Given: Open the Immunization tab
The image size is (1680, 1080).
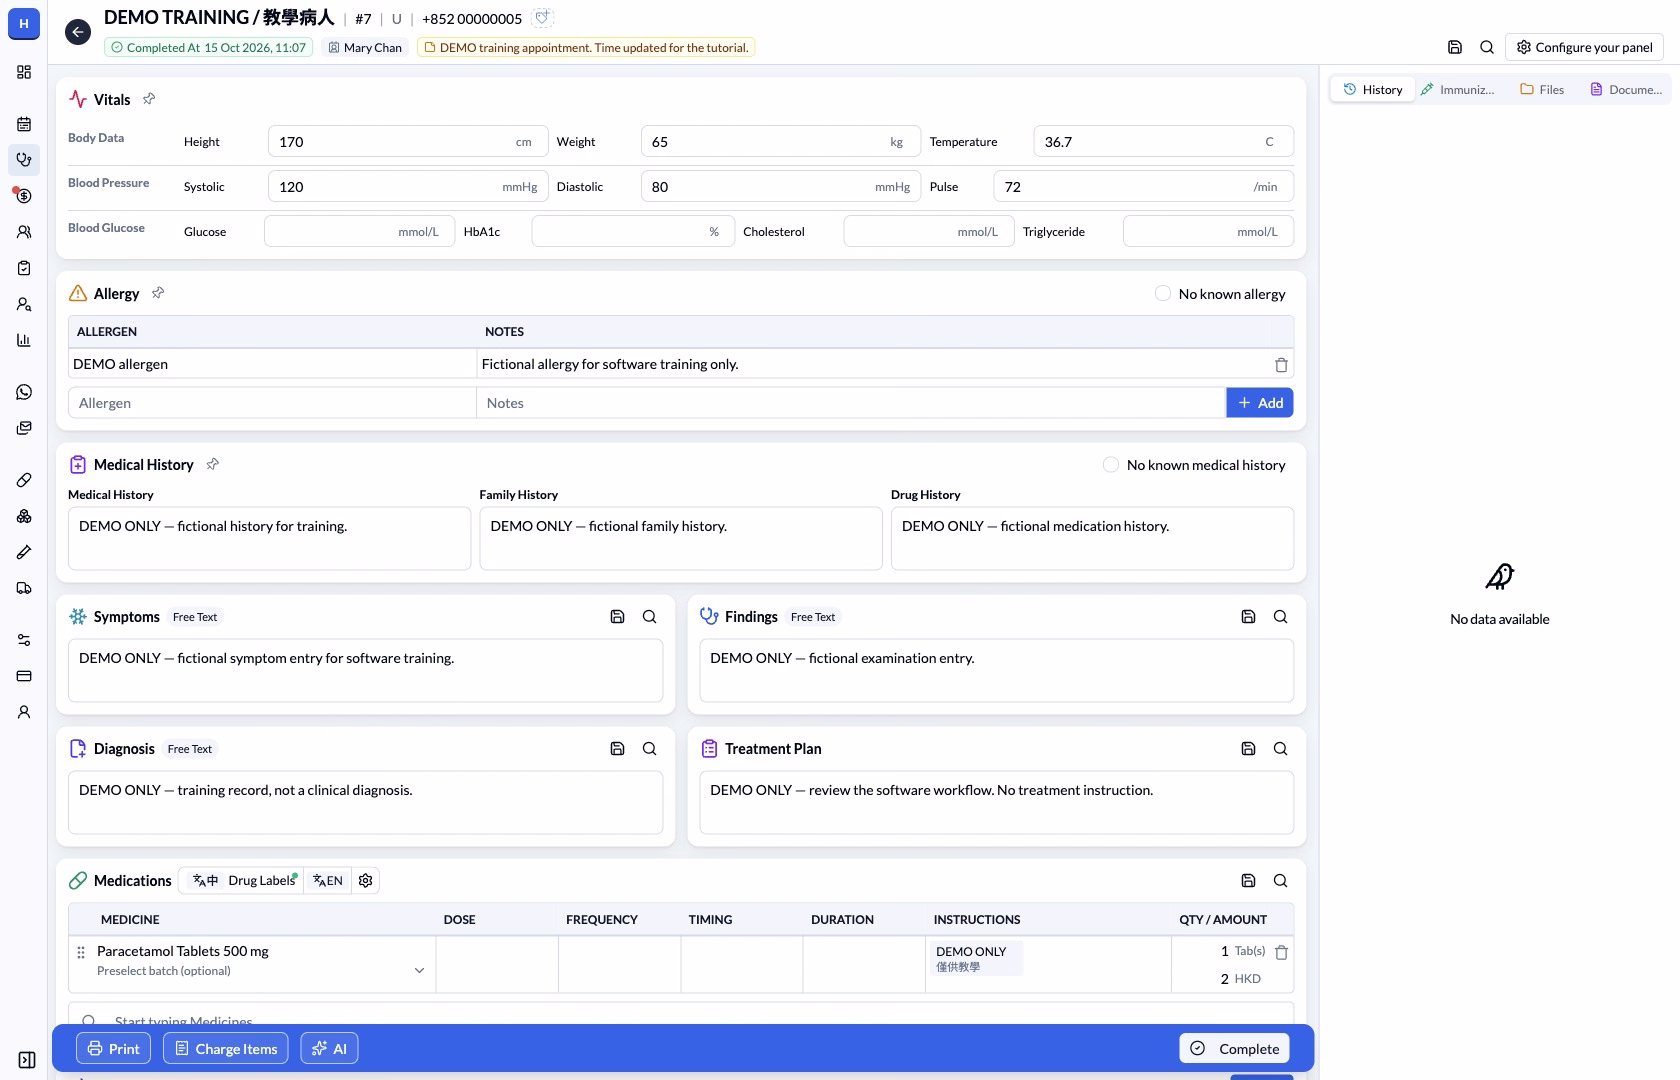Looking at the screenshot, I should click(x=1458, y=90).
